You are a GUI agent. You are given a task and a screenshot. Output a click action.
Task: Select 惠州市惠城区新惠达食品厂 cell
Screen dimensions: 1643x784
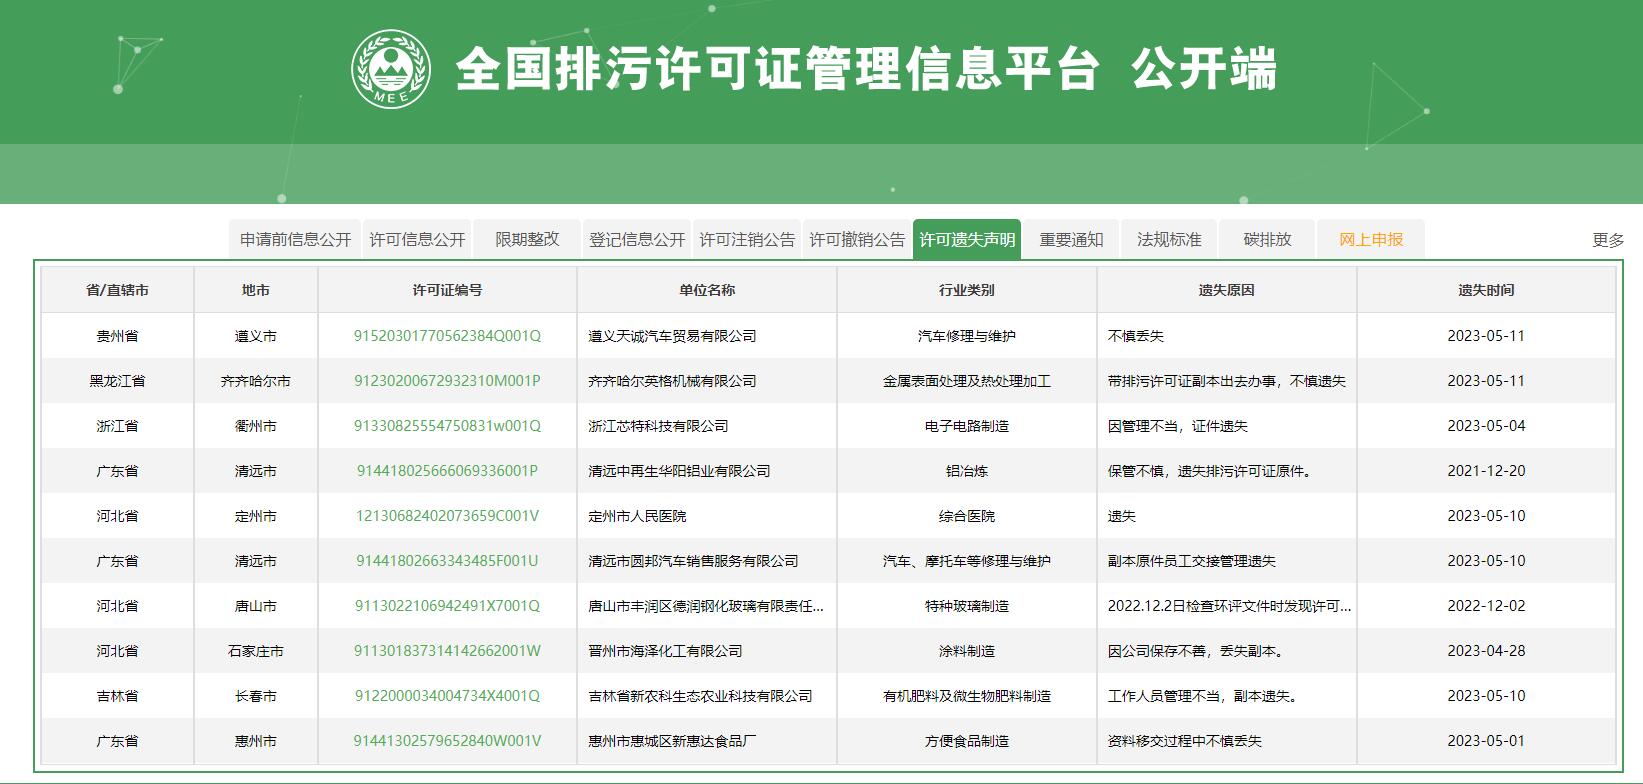click(707, 741)
